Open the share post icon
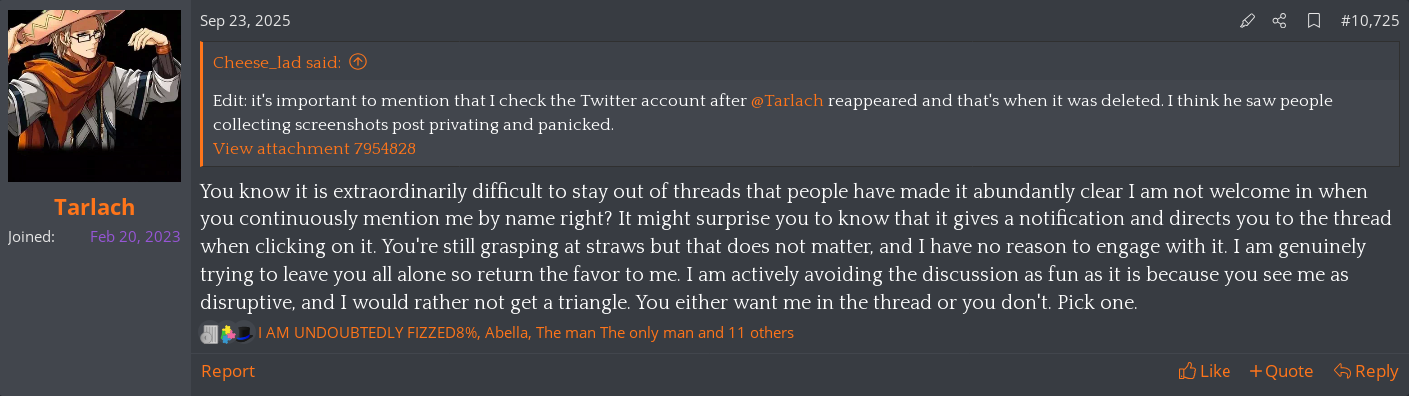Image resolution: width=1410 pixels, height=396 pixels. 1279,21
